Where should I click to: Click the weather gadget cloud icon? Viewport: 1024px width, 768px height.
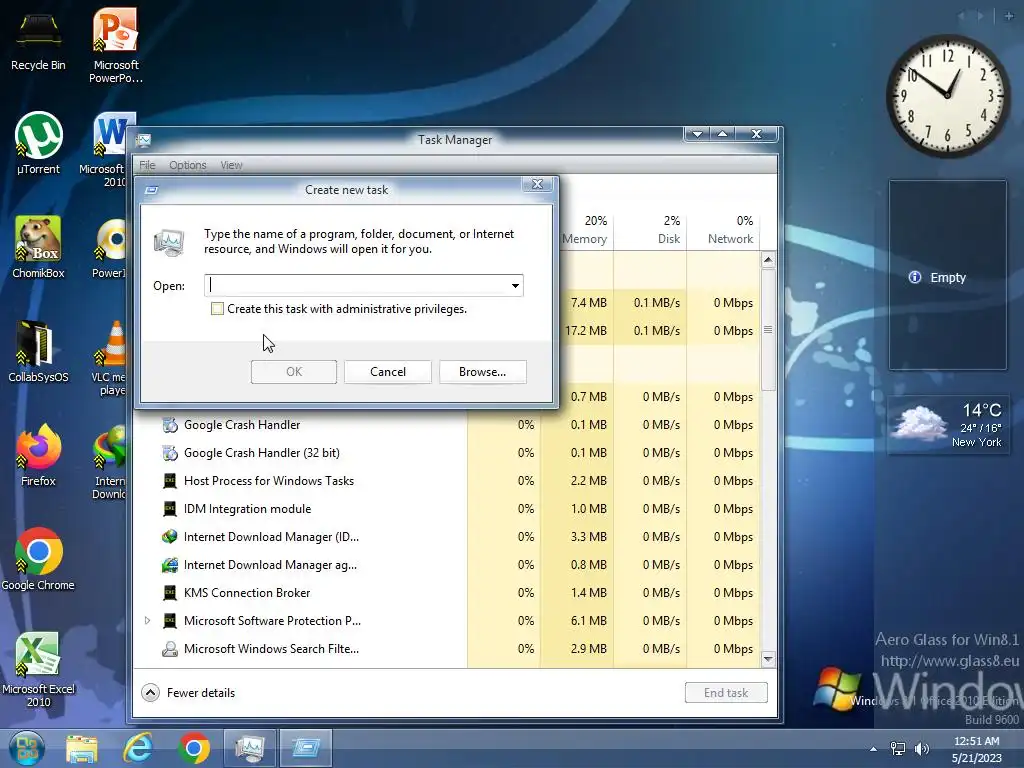pos(920,423)
